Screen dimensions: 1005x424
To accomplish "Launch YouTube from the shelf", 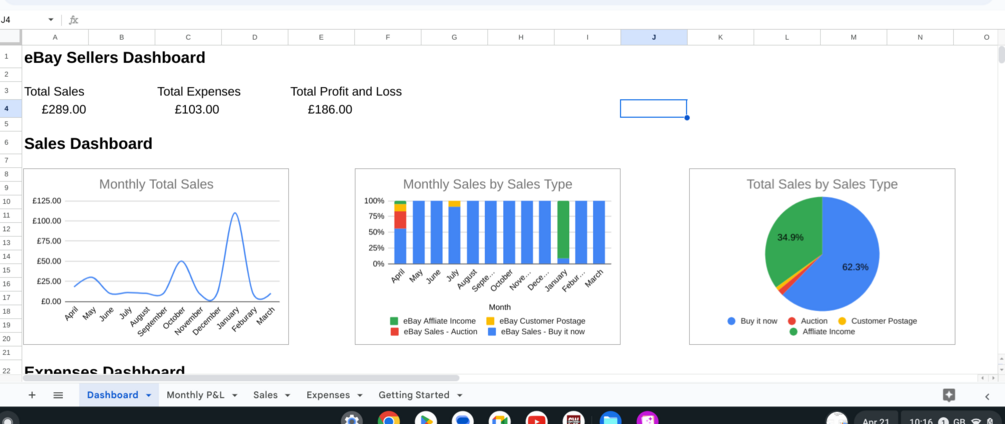I will point(536,420).
